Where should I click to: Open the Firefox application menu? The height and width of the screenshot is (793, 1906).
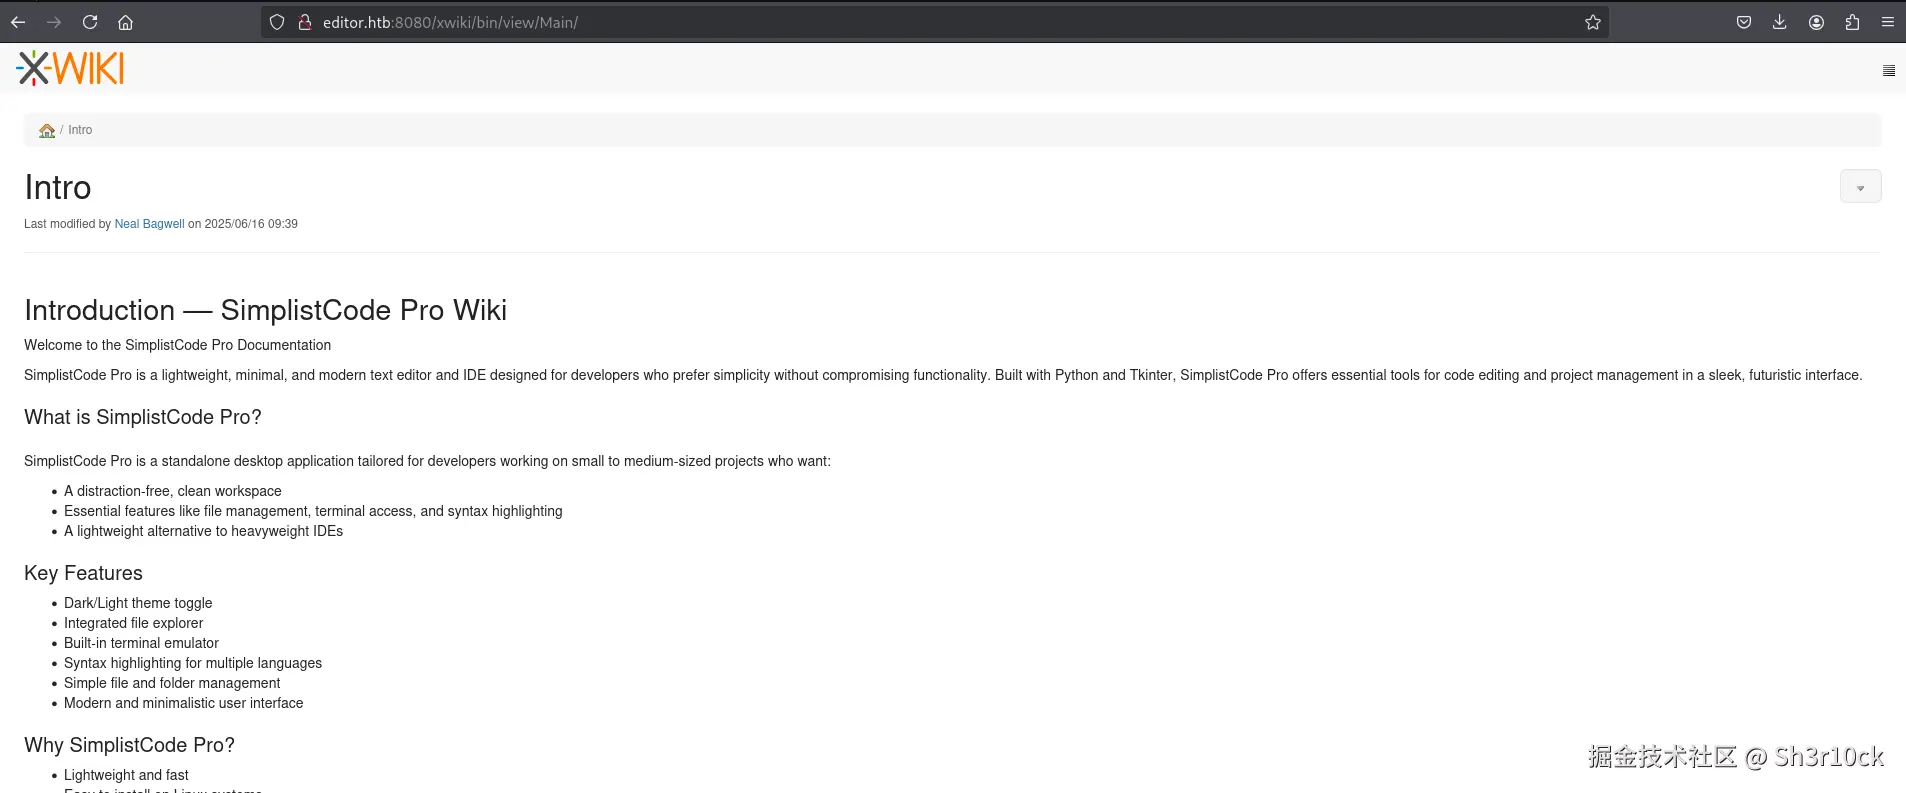1888,22
